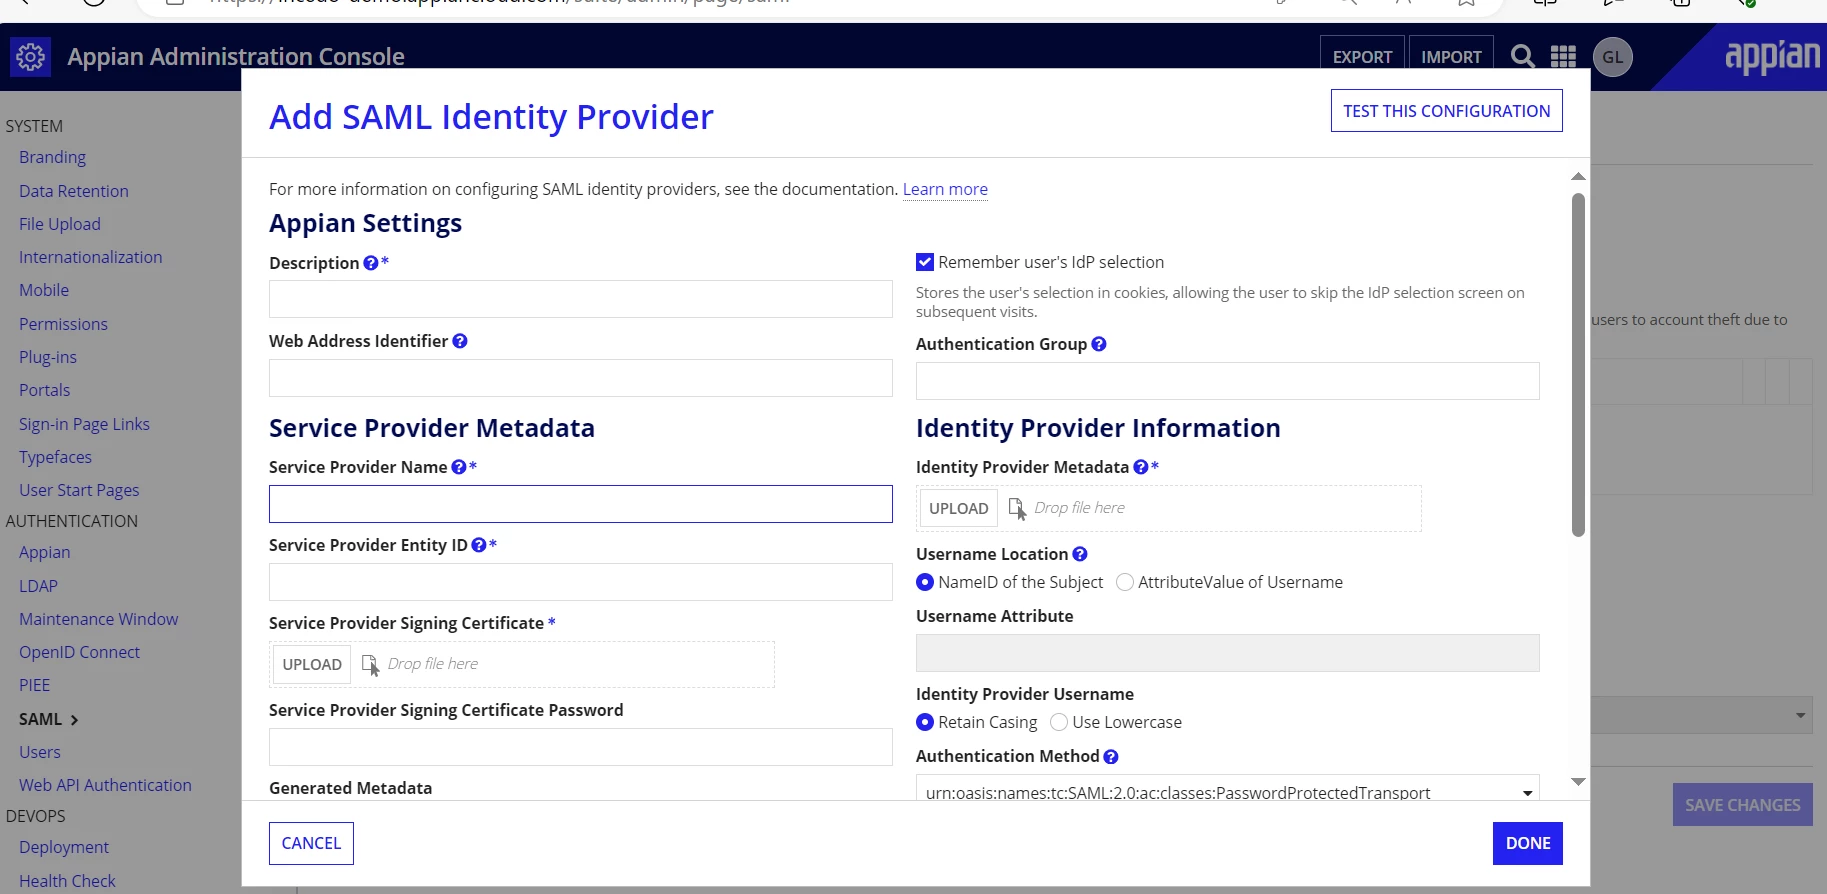Open the Authentication Method dropdown
Viewport: 1827px width, 894px height.
(x=1227, y=790)
